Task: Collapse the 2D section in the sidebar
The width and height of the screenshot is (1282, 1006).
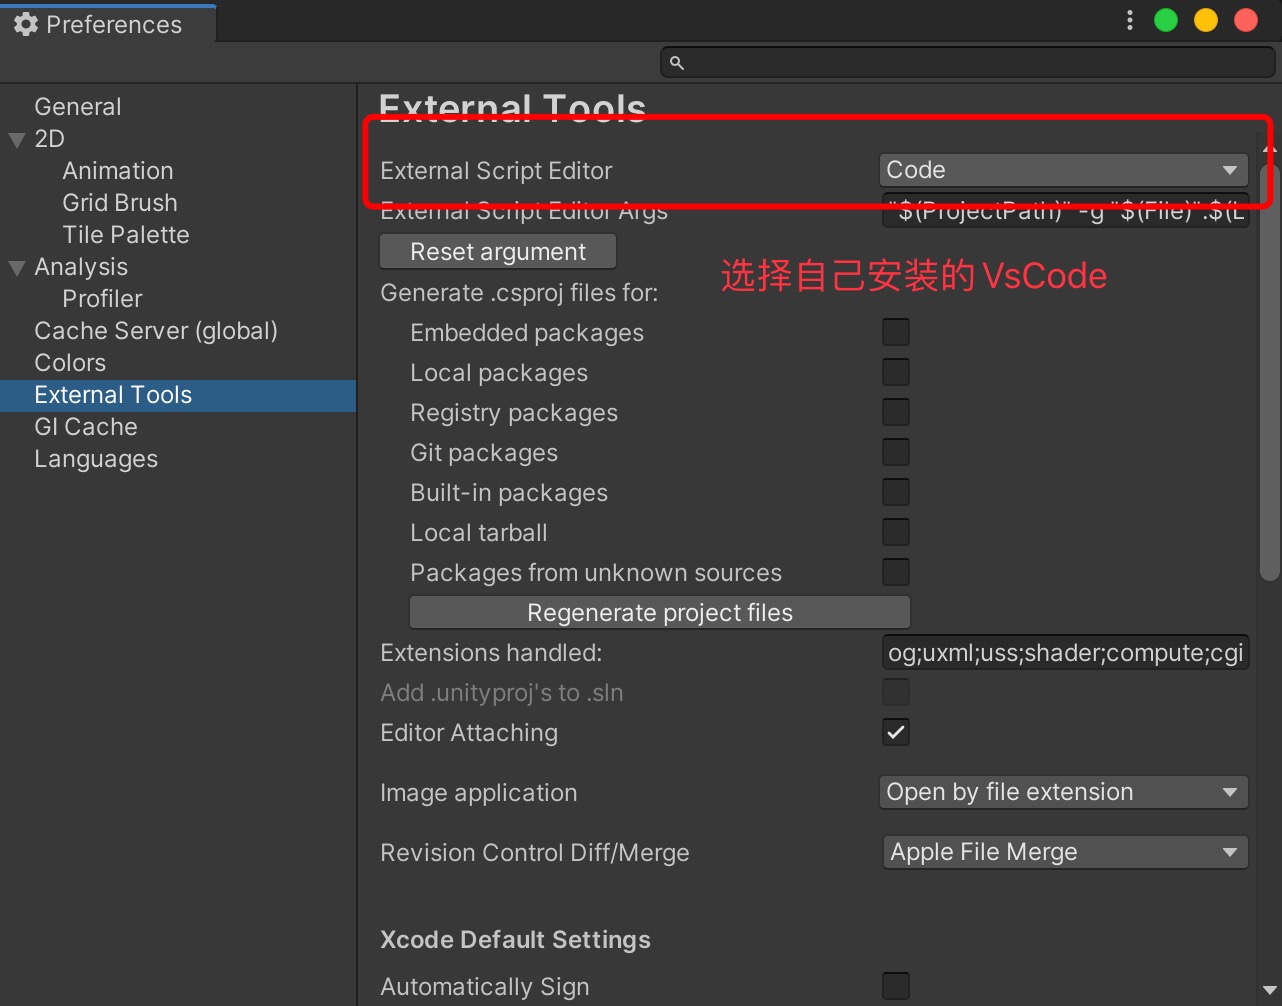Action: 15,139
